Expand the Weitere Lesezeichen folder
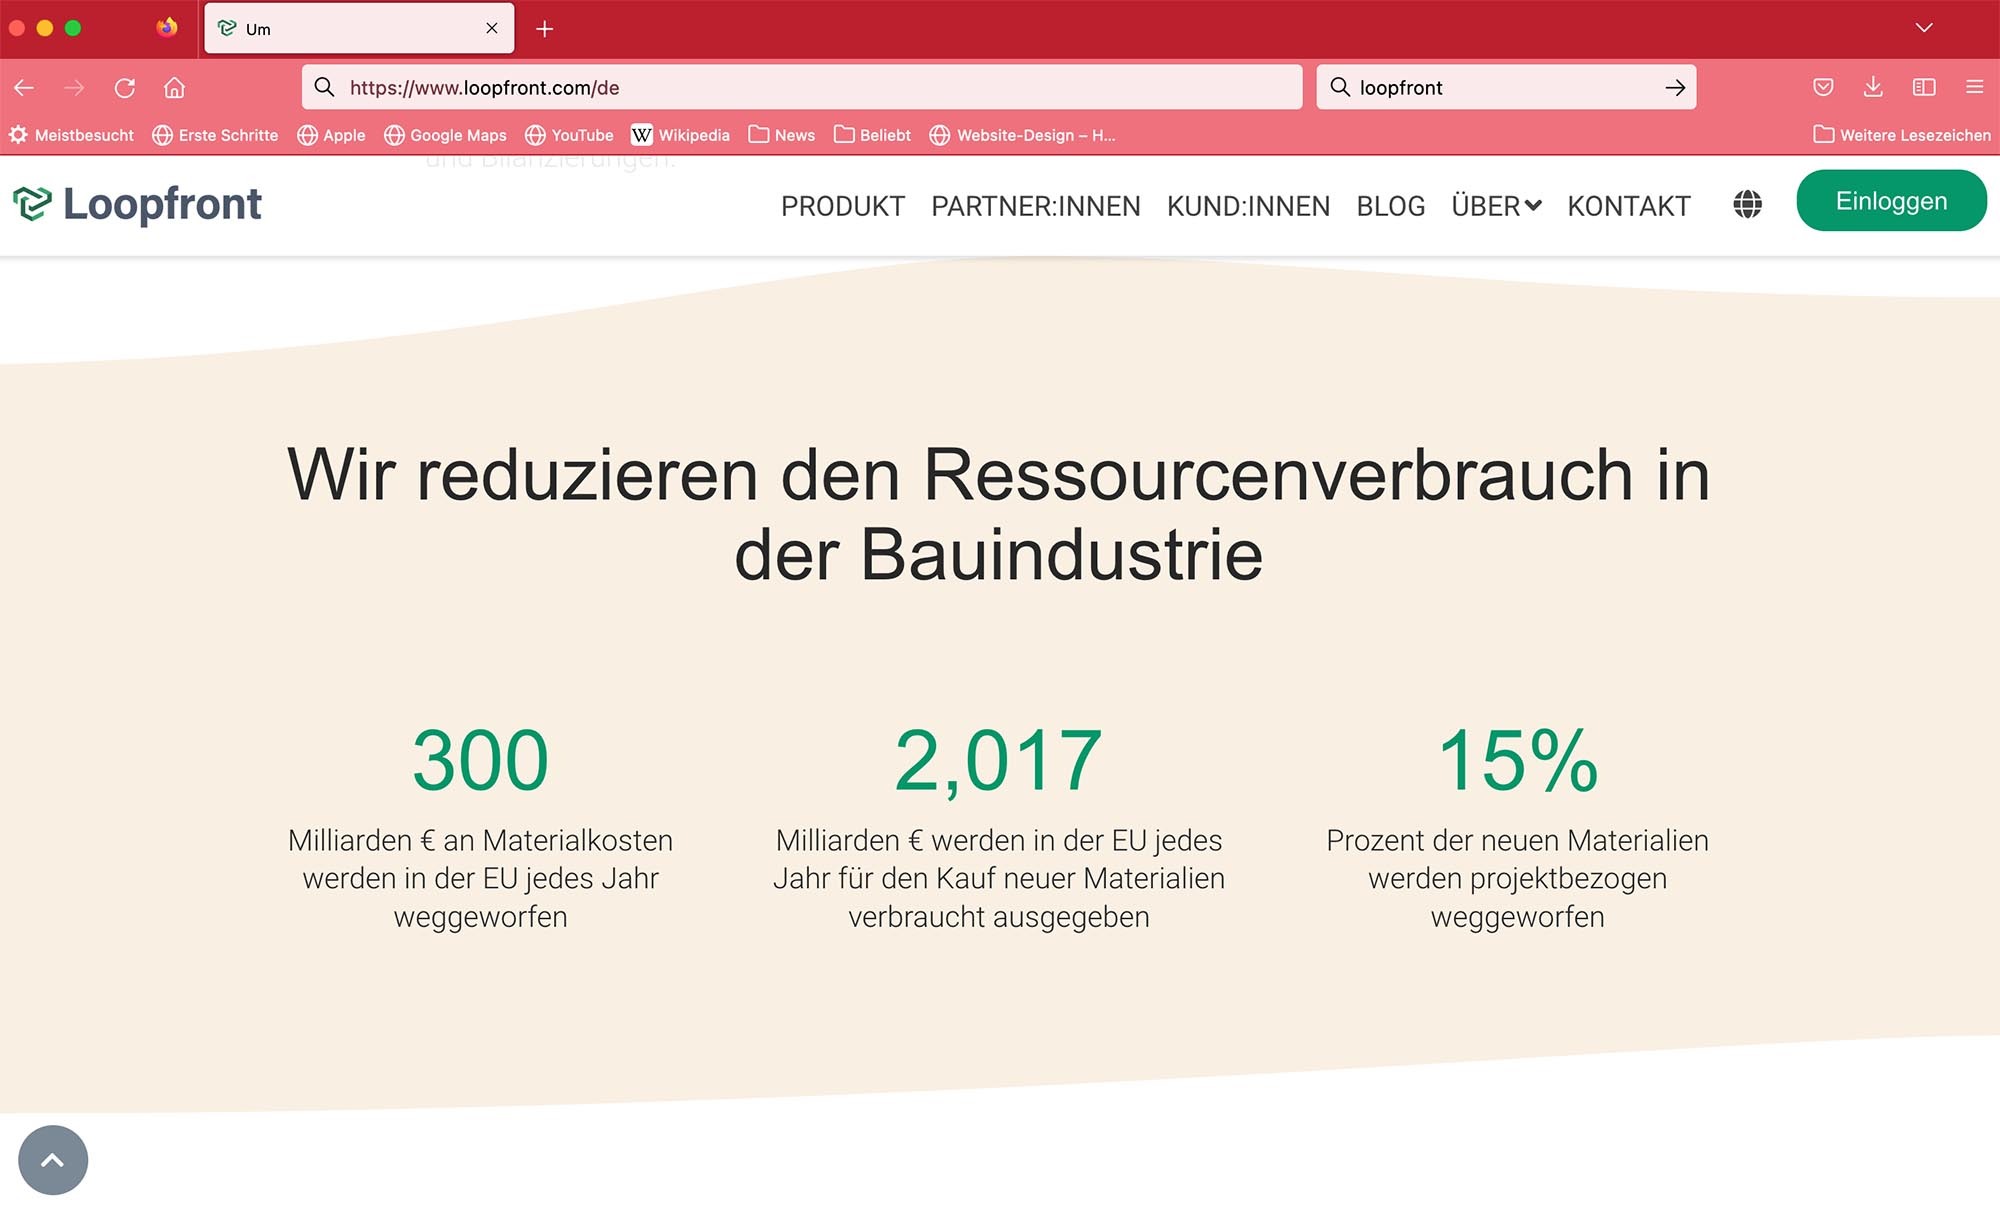This screenshot has width=2000, height=1205. coord(1902,135)
